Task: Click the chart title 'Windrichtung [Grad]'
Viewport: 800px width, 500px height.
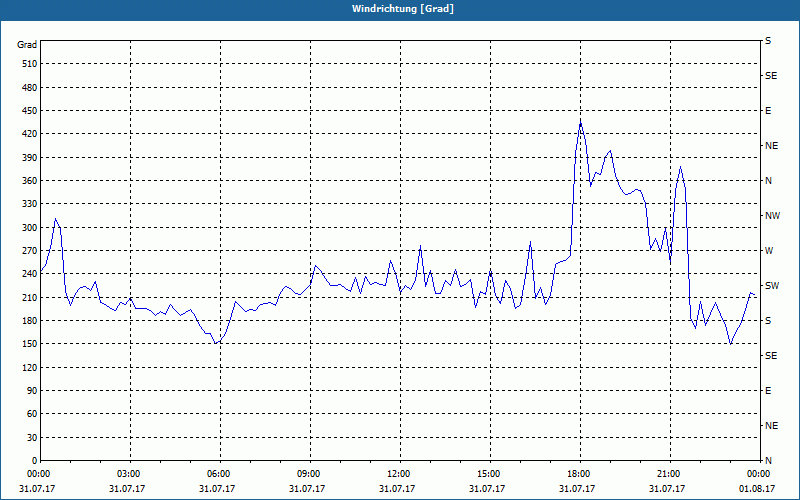Action: coord(403,9)
